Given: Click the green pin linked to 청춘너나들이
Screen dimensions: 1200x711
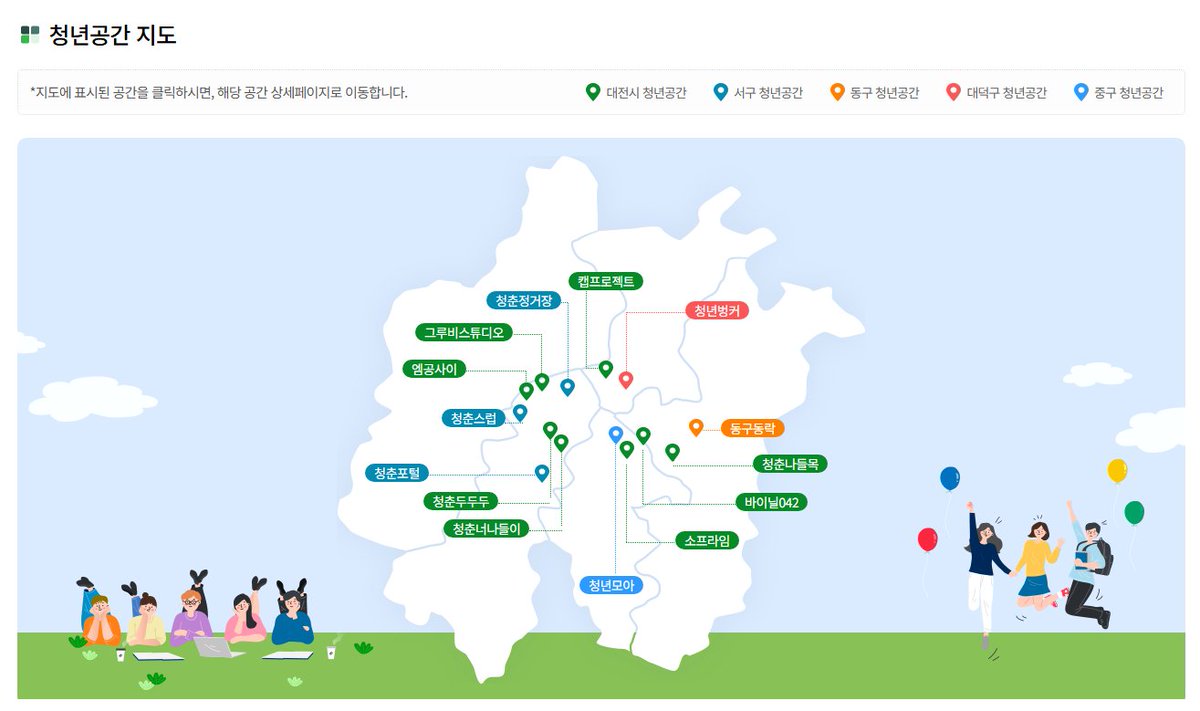Looking at the screenshot, I should pos(561,442).
